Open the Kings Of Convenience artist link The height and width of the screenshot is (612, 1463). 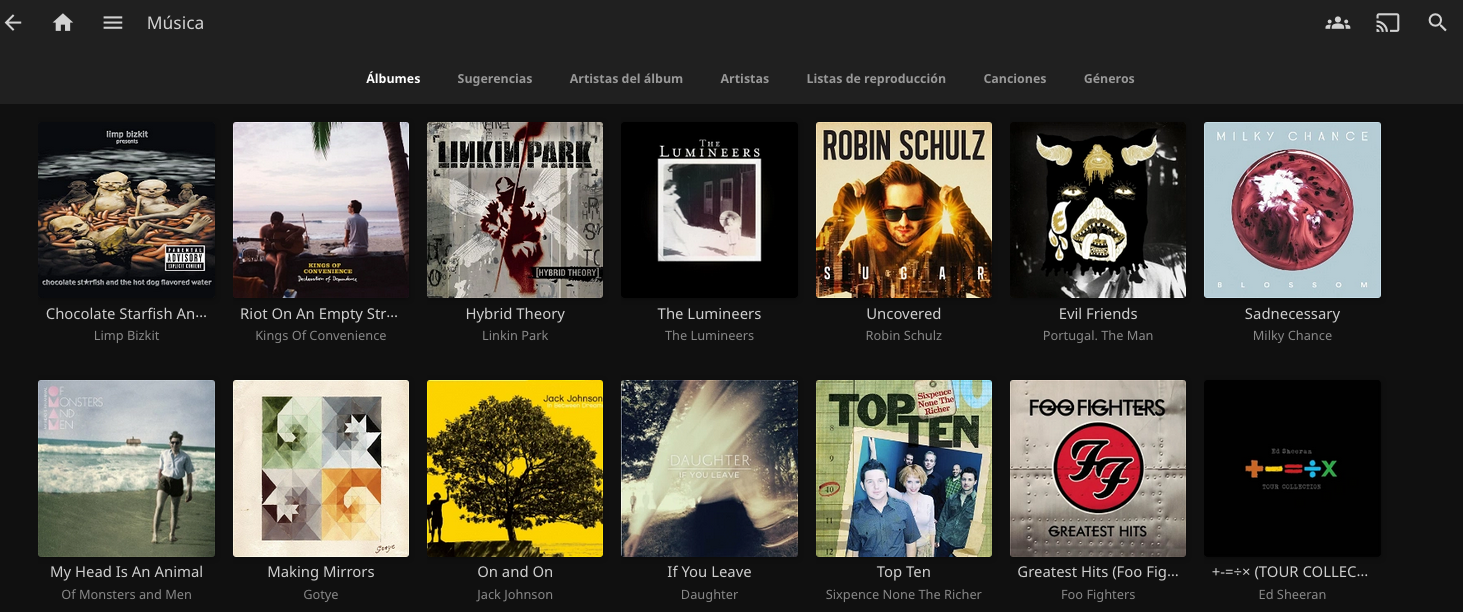point(321,336)
